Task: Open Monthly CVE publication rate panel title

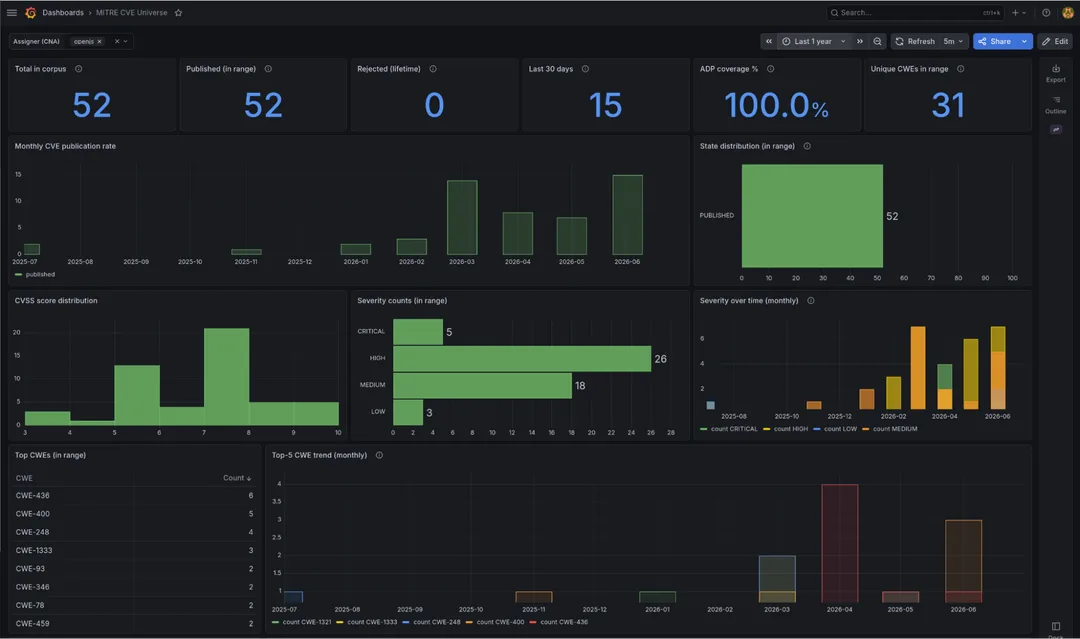Action: tap(65, 146)
